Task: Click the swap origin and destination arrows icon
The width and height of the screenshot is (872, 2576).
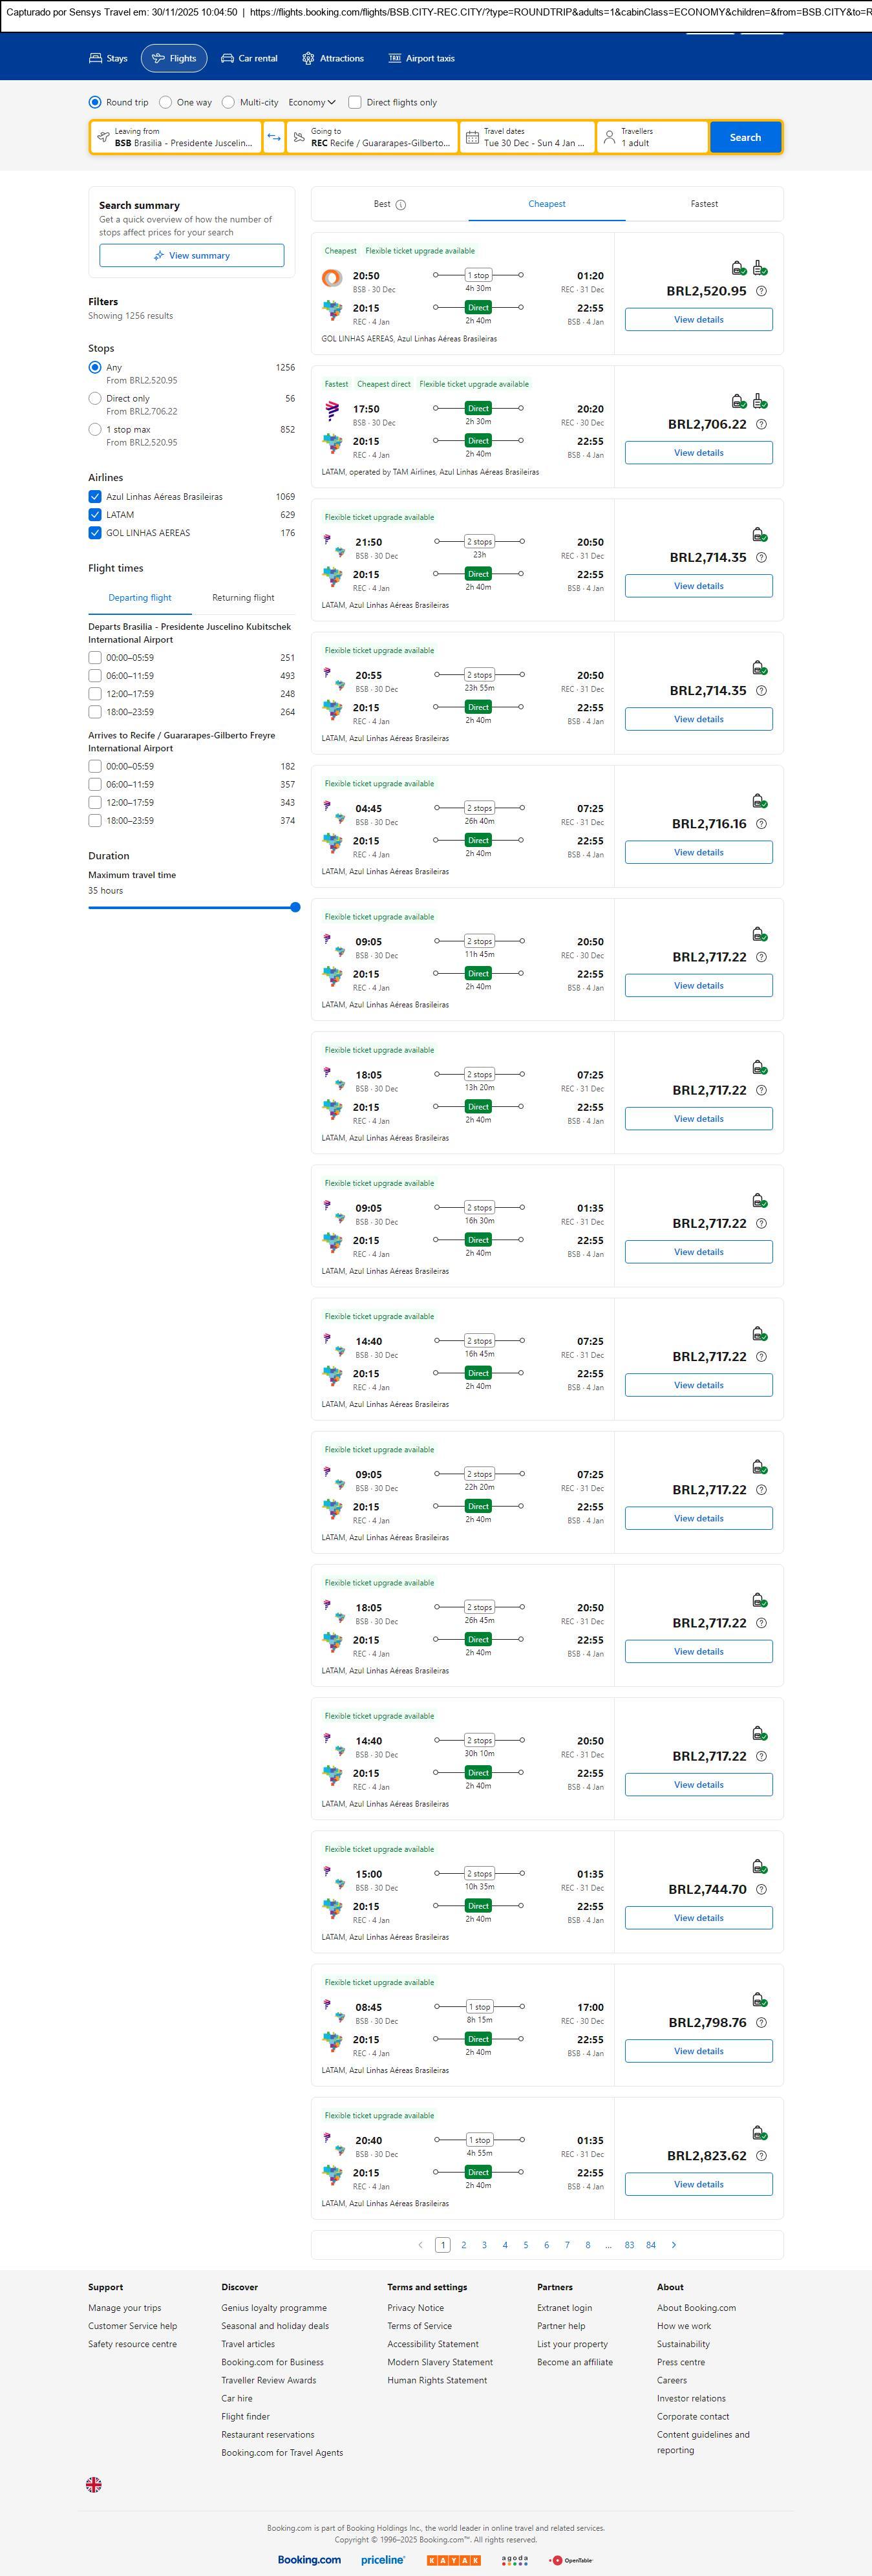Action: (274, 137)
